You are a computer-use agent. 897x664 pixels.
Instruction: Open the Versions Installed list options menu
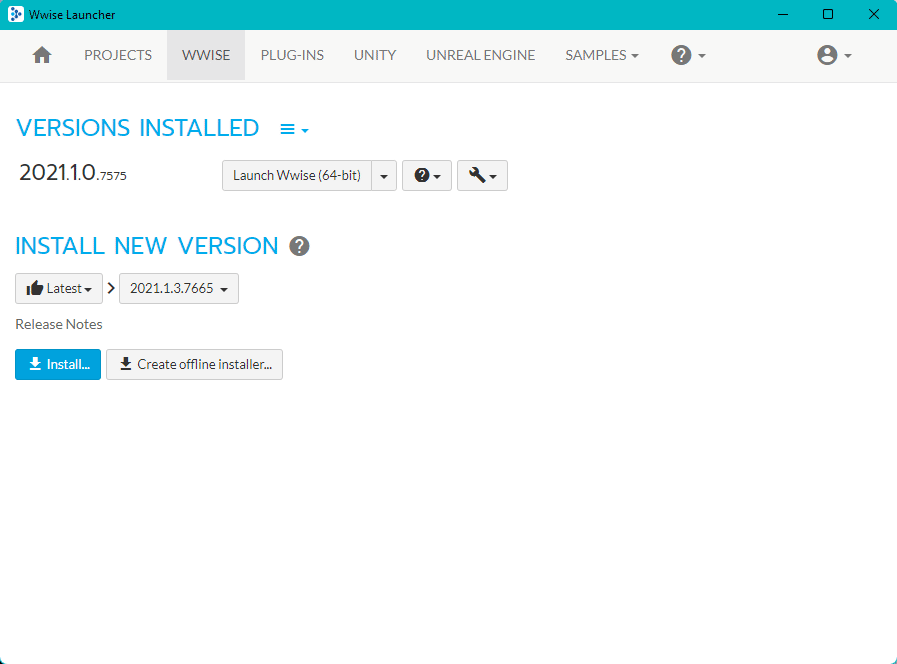point(294,130)
